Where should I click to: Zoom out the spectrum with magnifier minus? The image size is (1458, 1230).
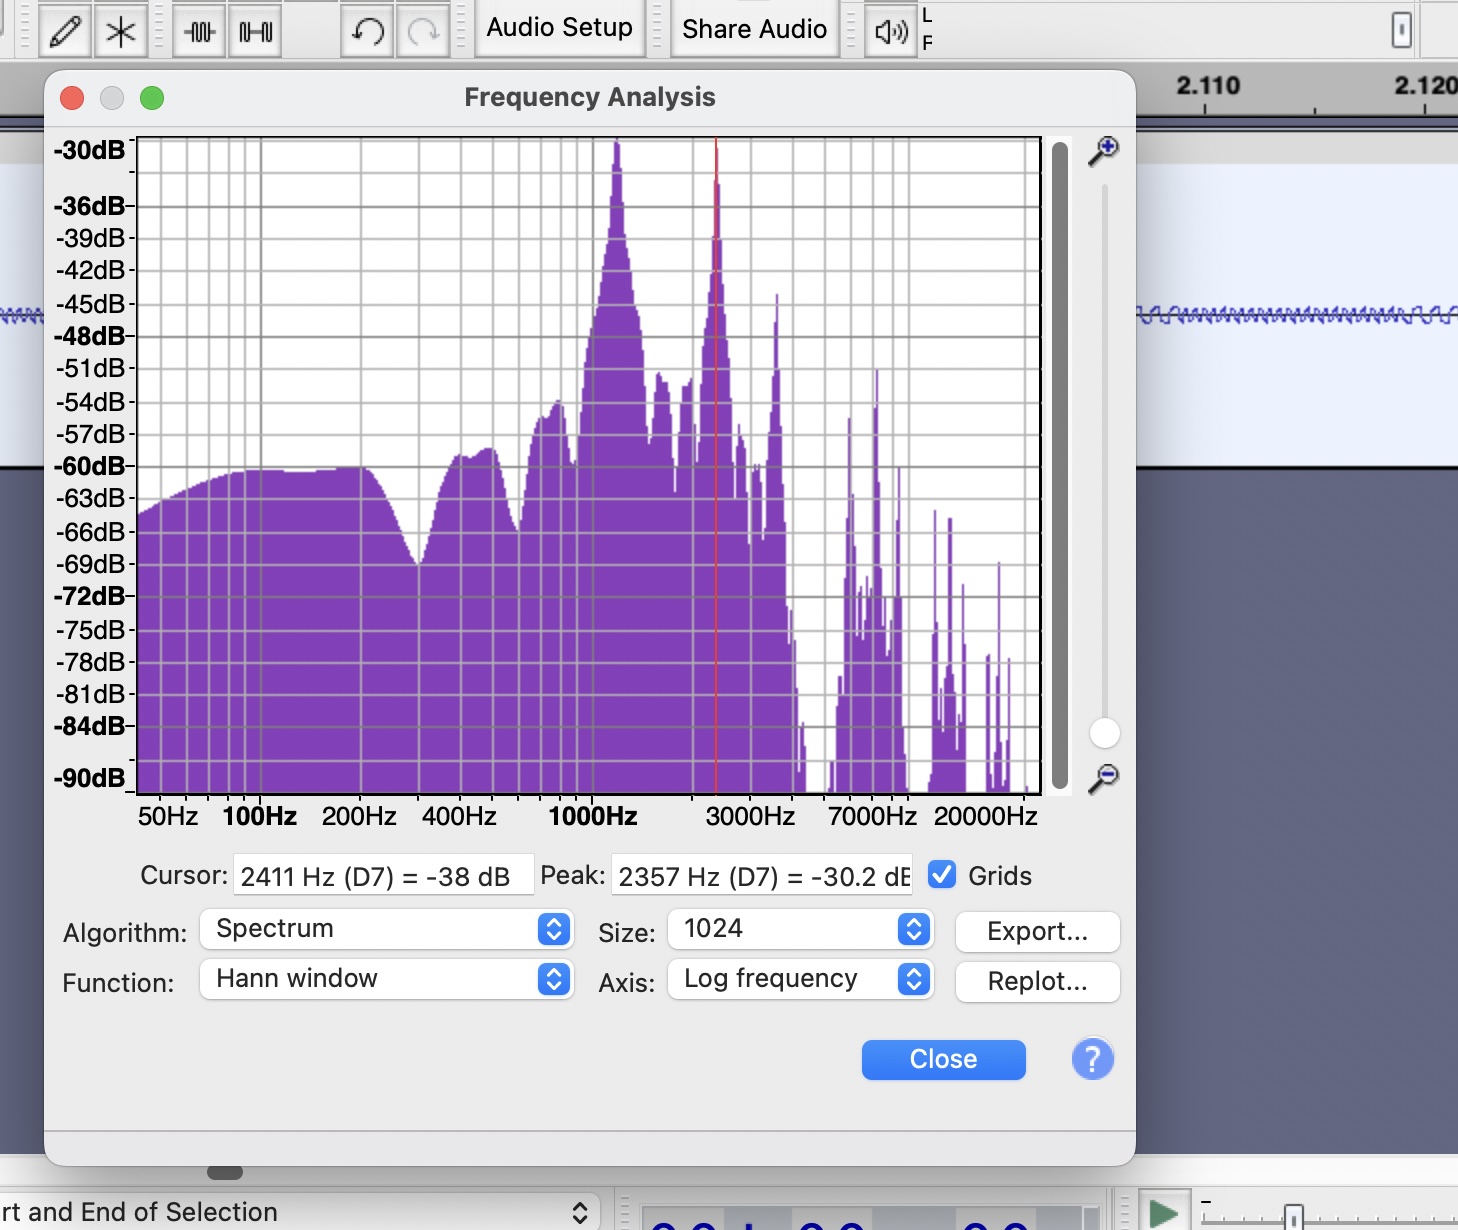click(1103, 778)
